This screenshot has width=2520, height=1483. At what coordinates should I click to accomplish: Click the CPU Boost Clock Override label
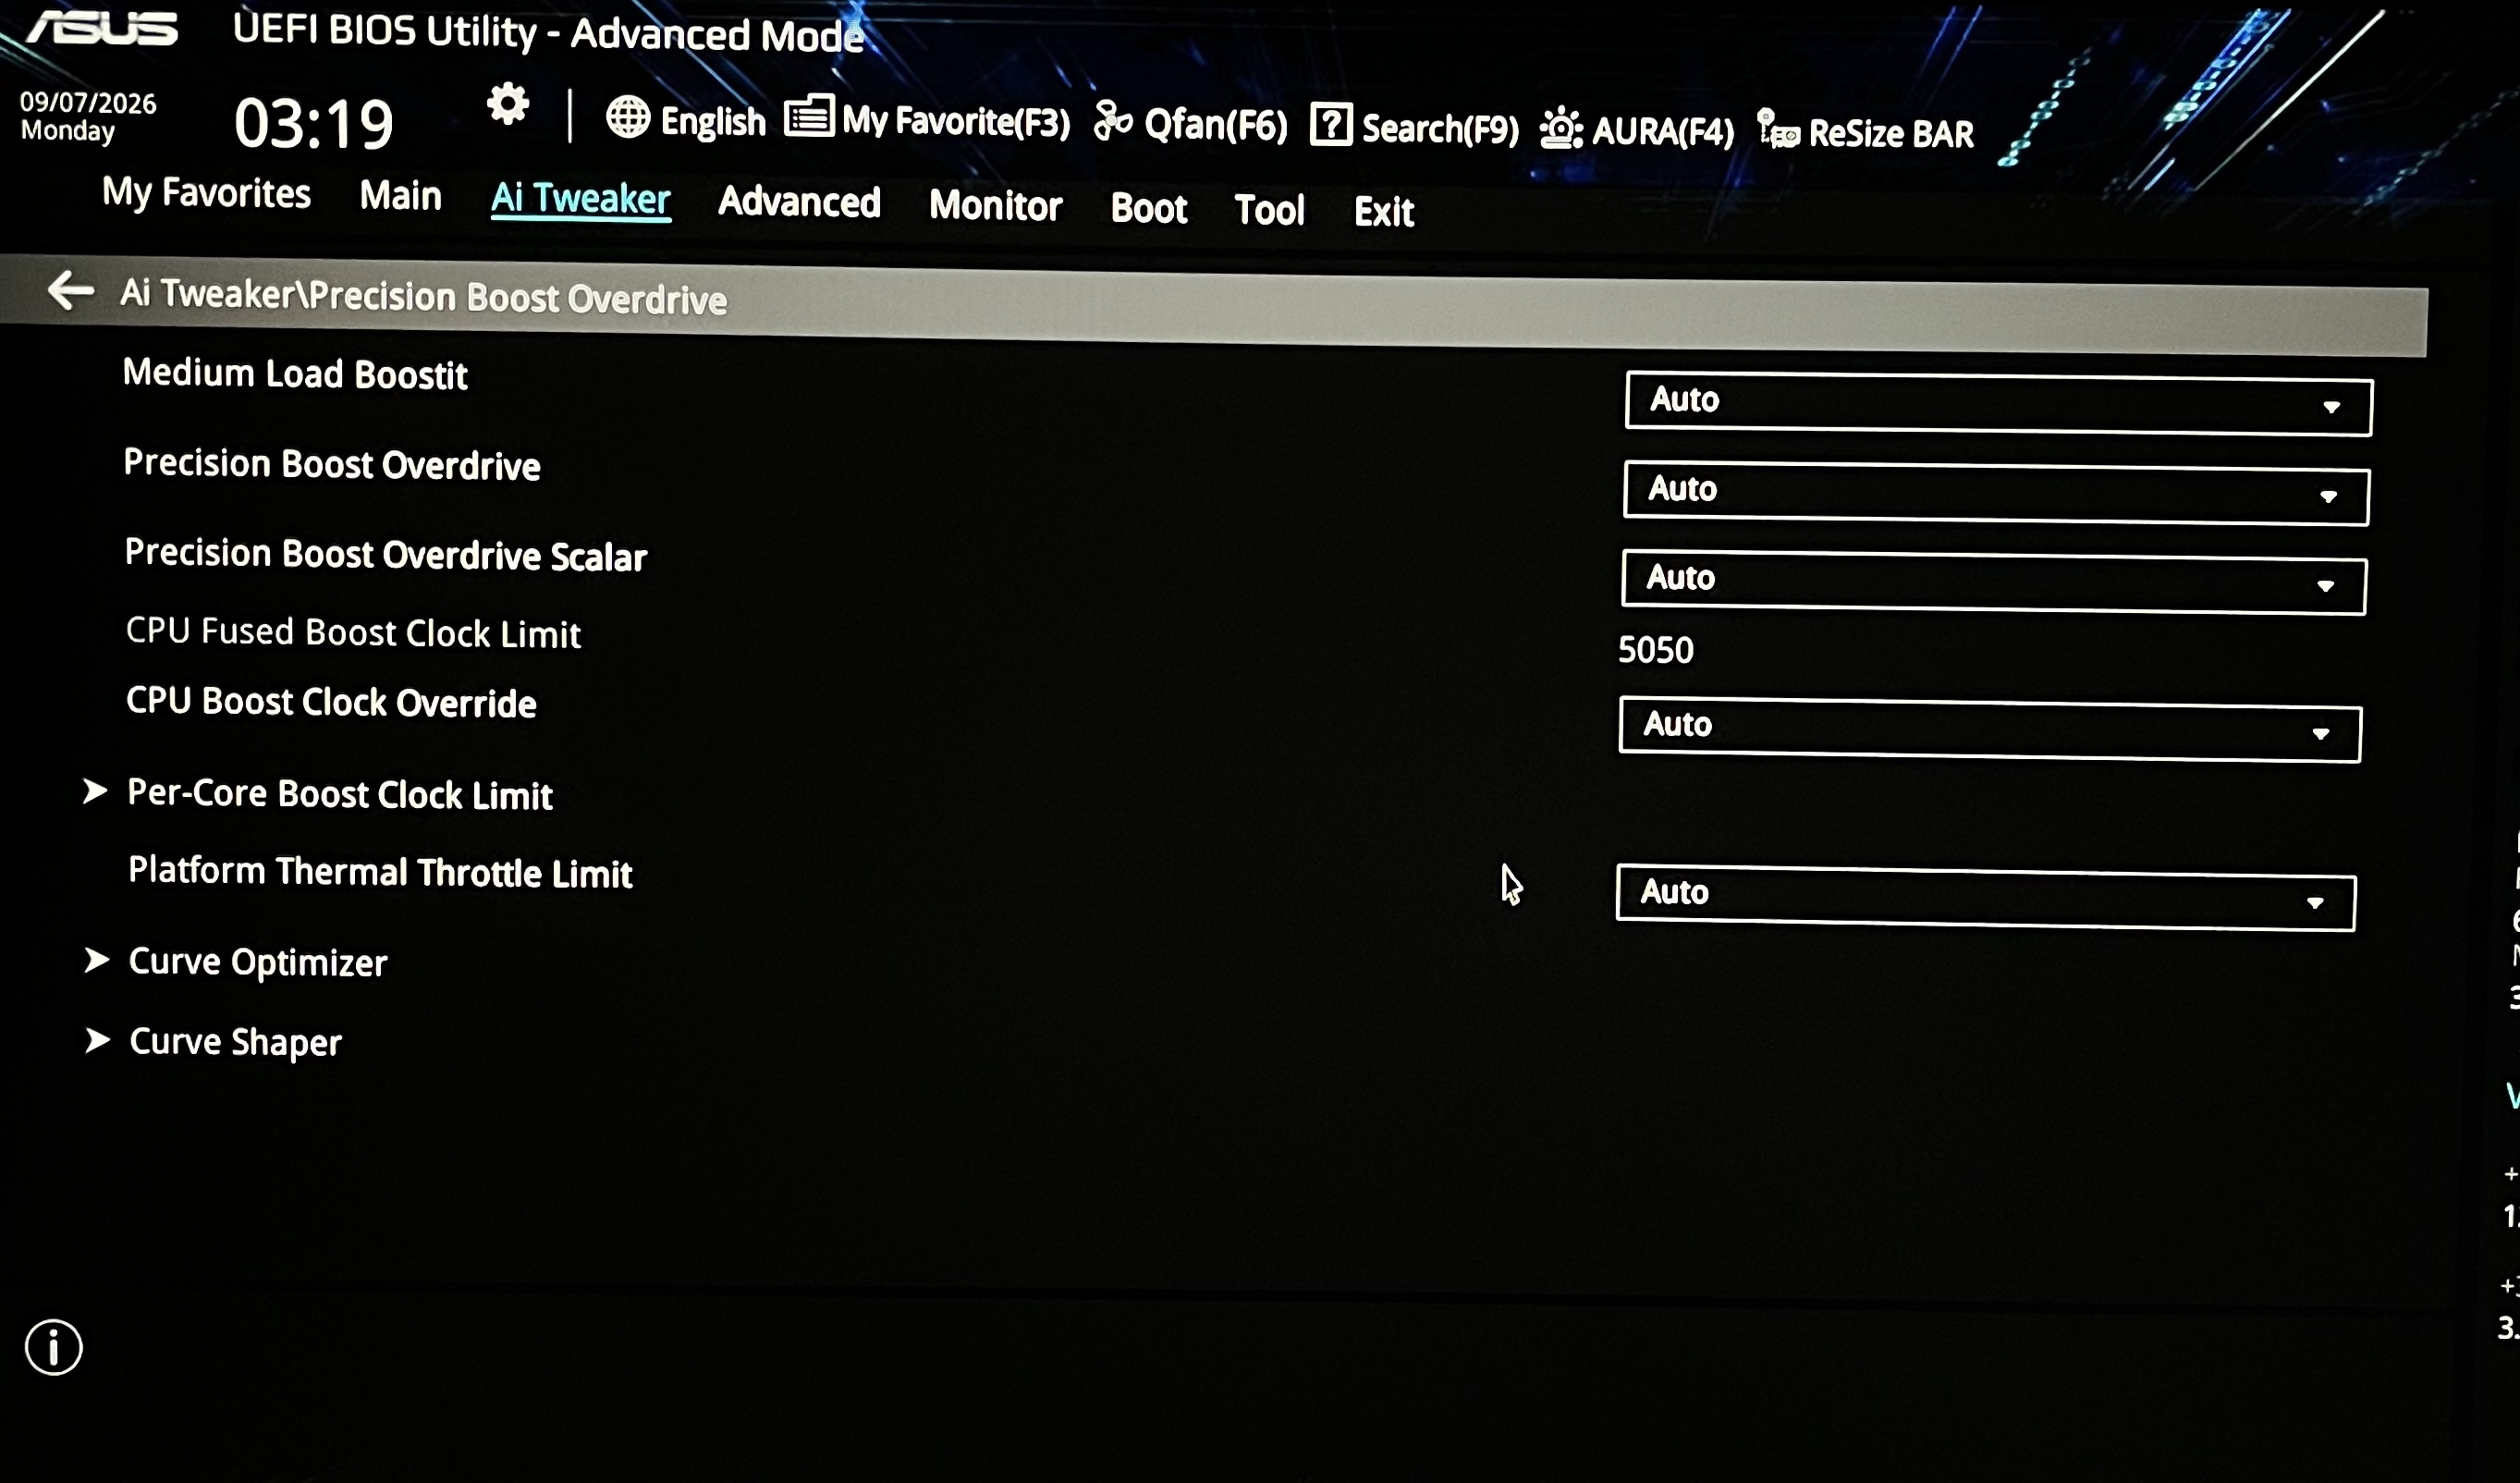[x=331, y=702]
